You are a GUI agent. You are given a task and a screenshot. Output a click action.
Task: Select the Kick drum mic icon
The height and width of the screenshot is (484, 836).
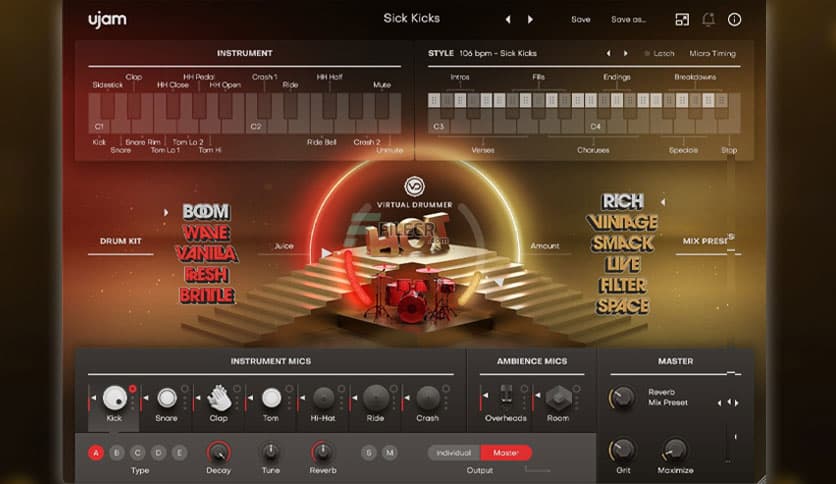click(115, 398)
